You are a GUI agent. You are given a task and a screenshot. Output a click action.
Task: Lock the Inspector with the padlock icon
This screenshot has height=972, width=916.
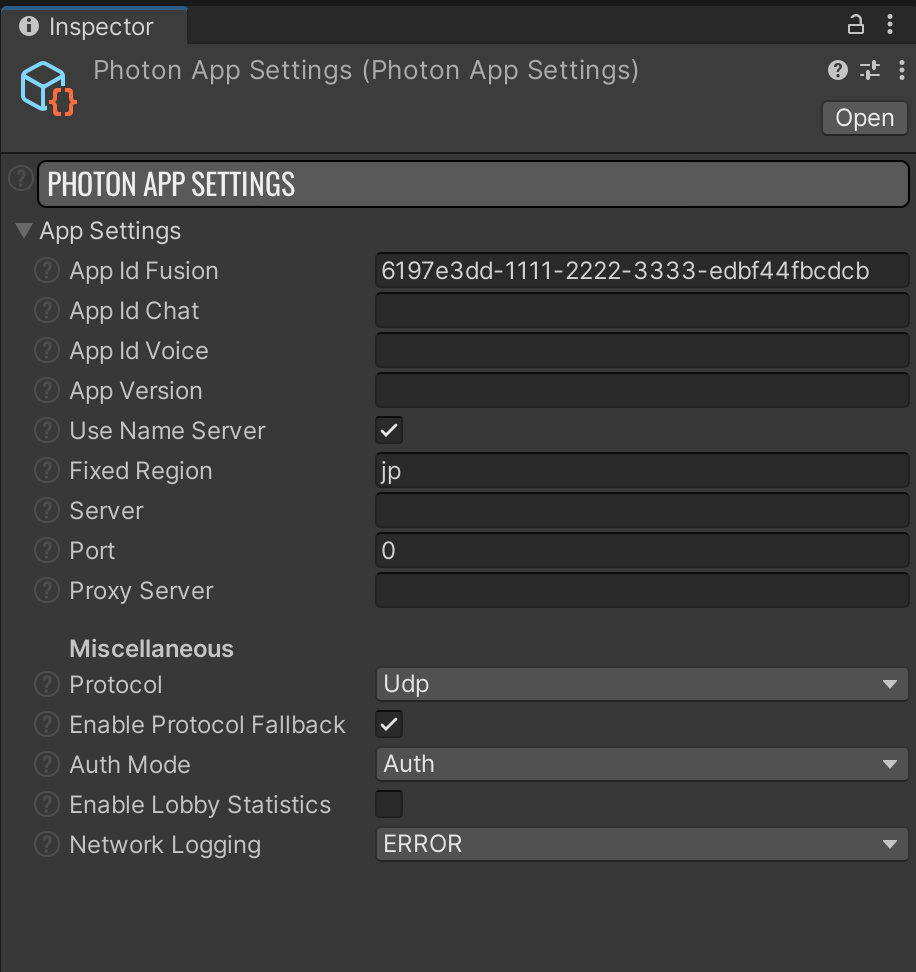coord(855,25)
